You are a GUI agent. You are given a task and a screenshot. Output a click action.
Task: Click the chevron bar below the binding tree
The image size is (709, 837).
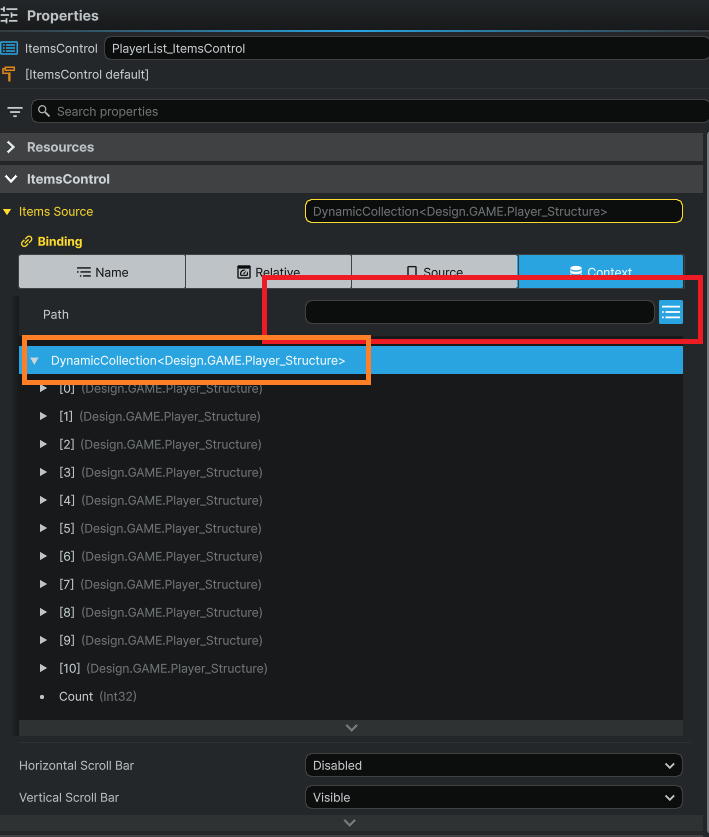coord(351,728)
